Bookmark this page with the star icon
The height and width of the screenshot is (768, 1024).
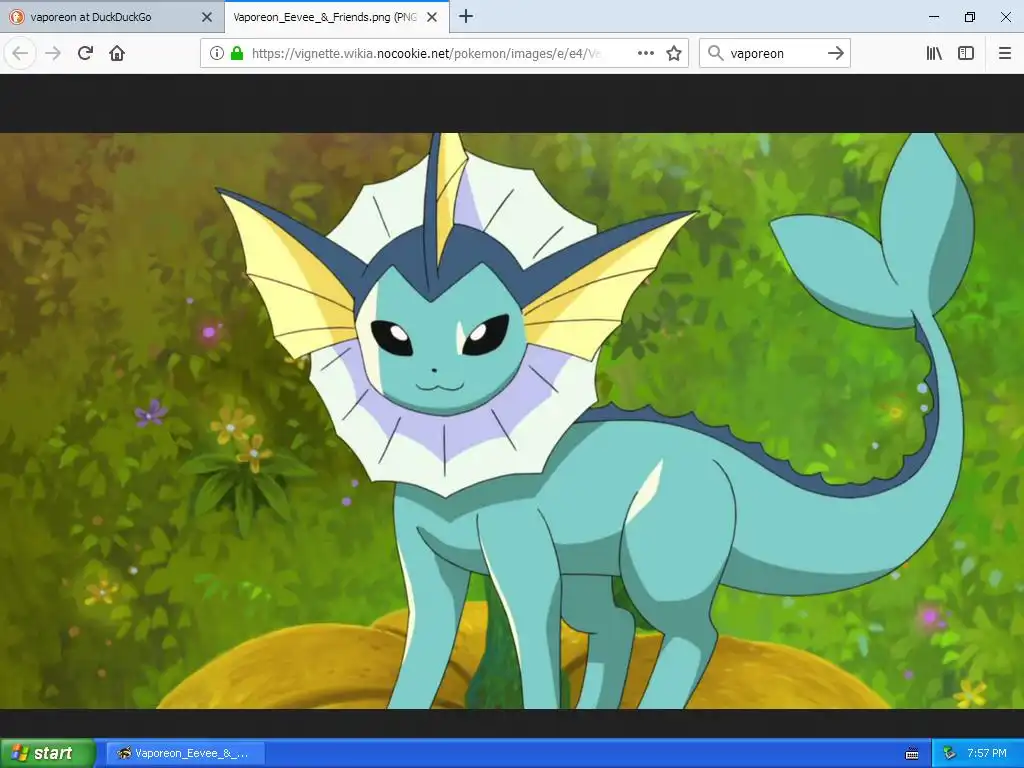(x=674, y=53)
